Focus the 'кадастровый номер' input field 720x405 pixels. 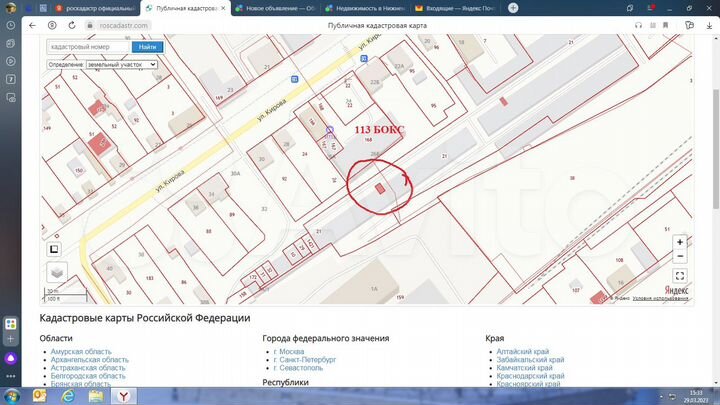tap(89, 47)
